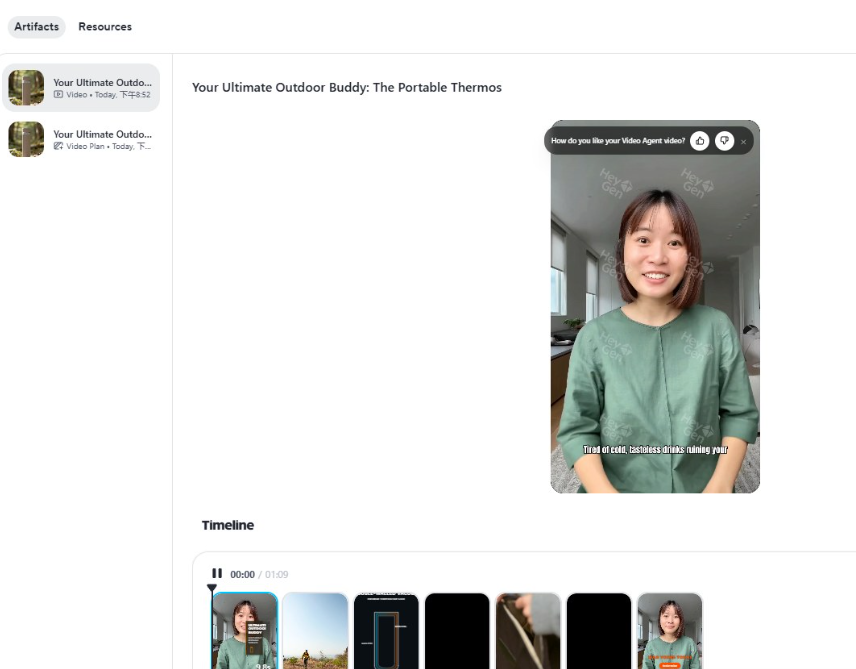Select the hiker landscape scene thumbnail

point(315,631)
